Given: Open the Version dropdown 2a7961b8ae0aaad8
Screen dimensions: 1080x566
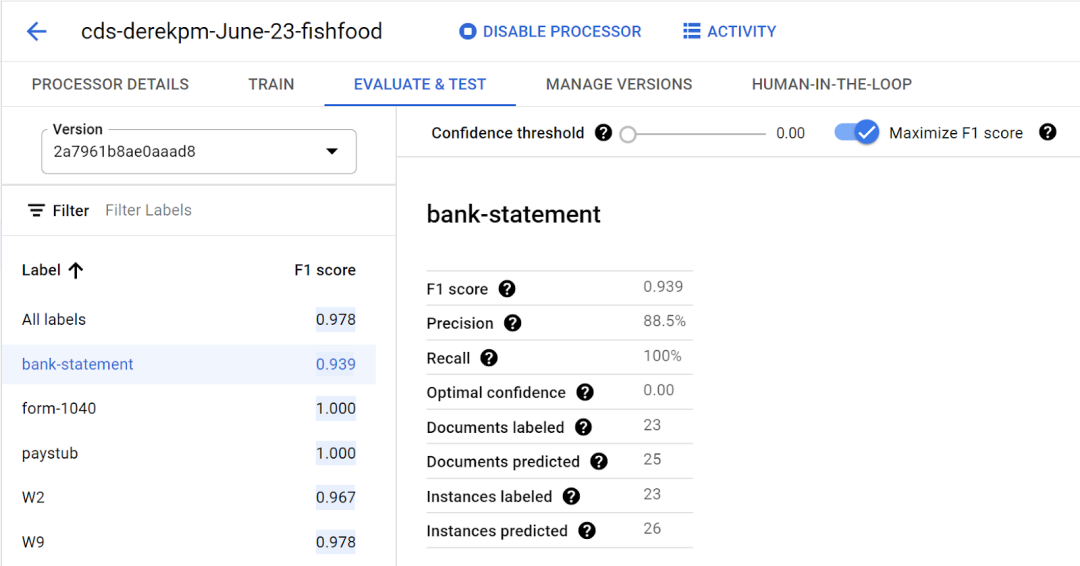Looking at the screenshot, I should (x=199, y=151).
